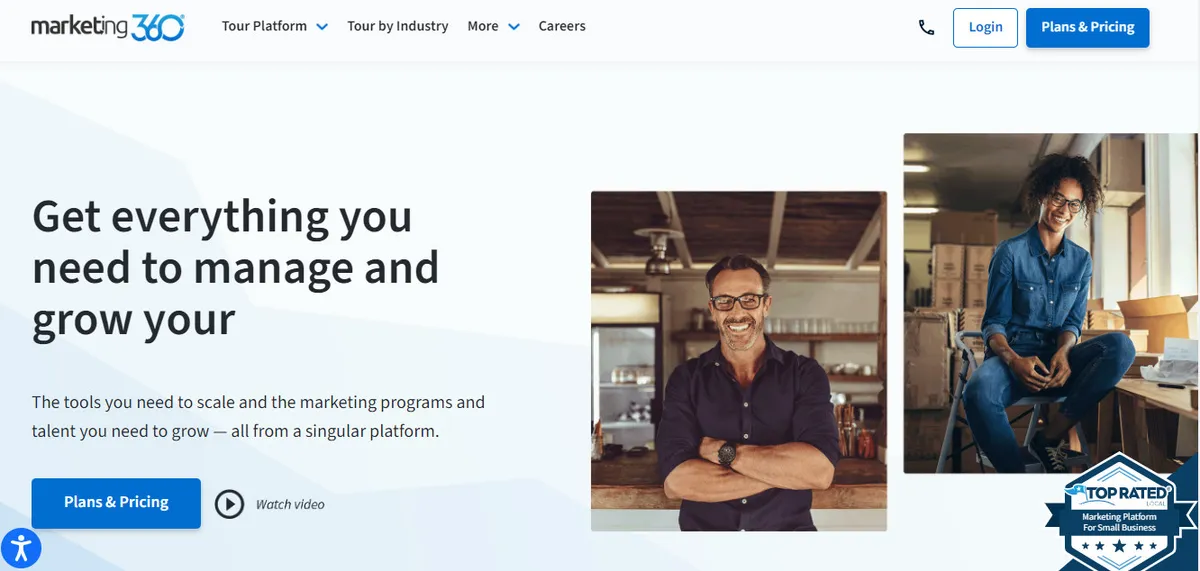
Task: Open the Tour Platform menu label
Action: click(x=264, y=26)
